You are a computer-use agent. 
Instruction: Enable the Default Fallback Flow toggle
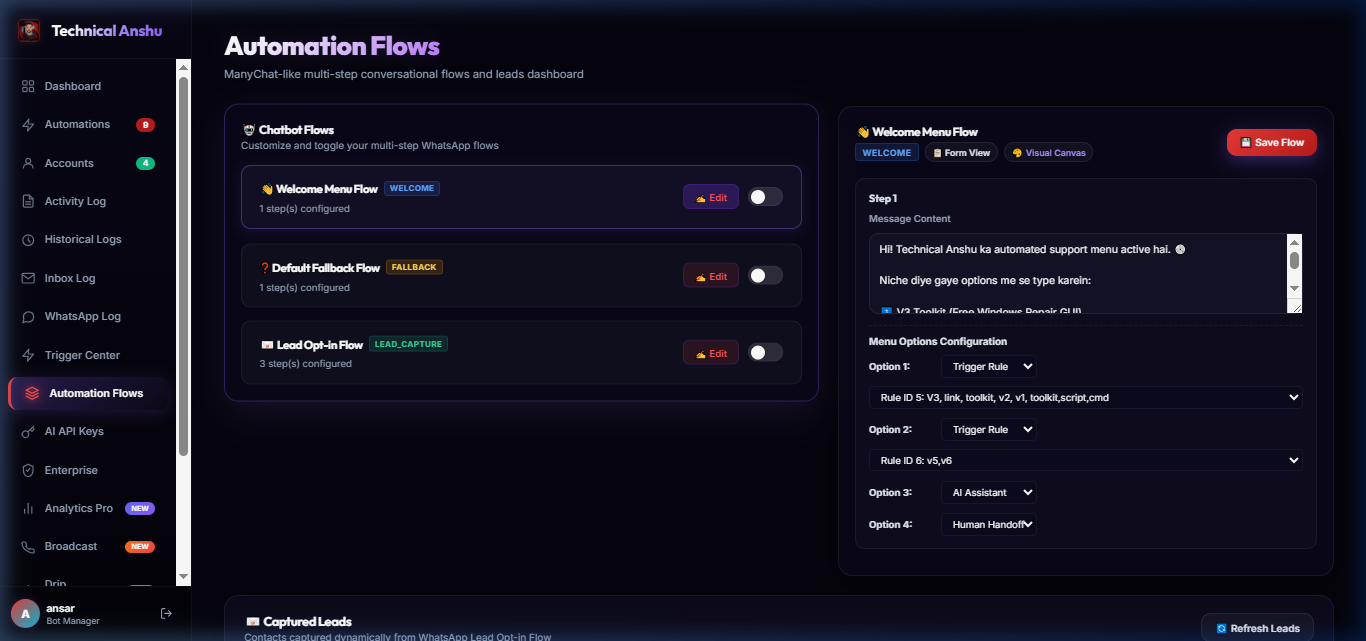766,275
